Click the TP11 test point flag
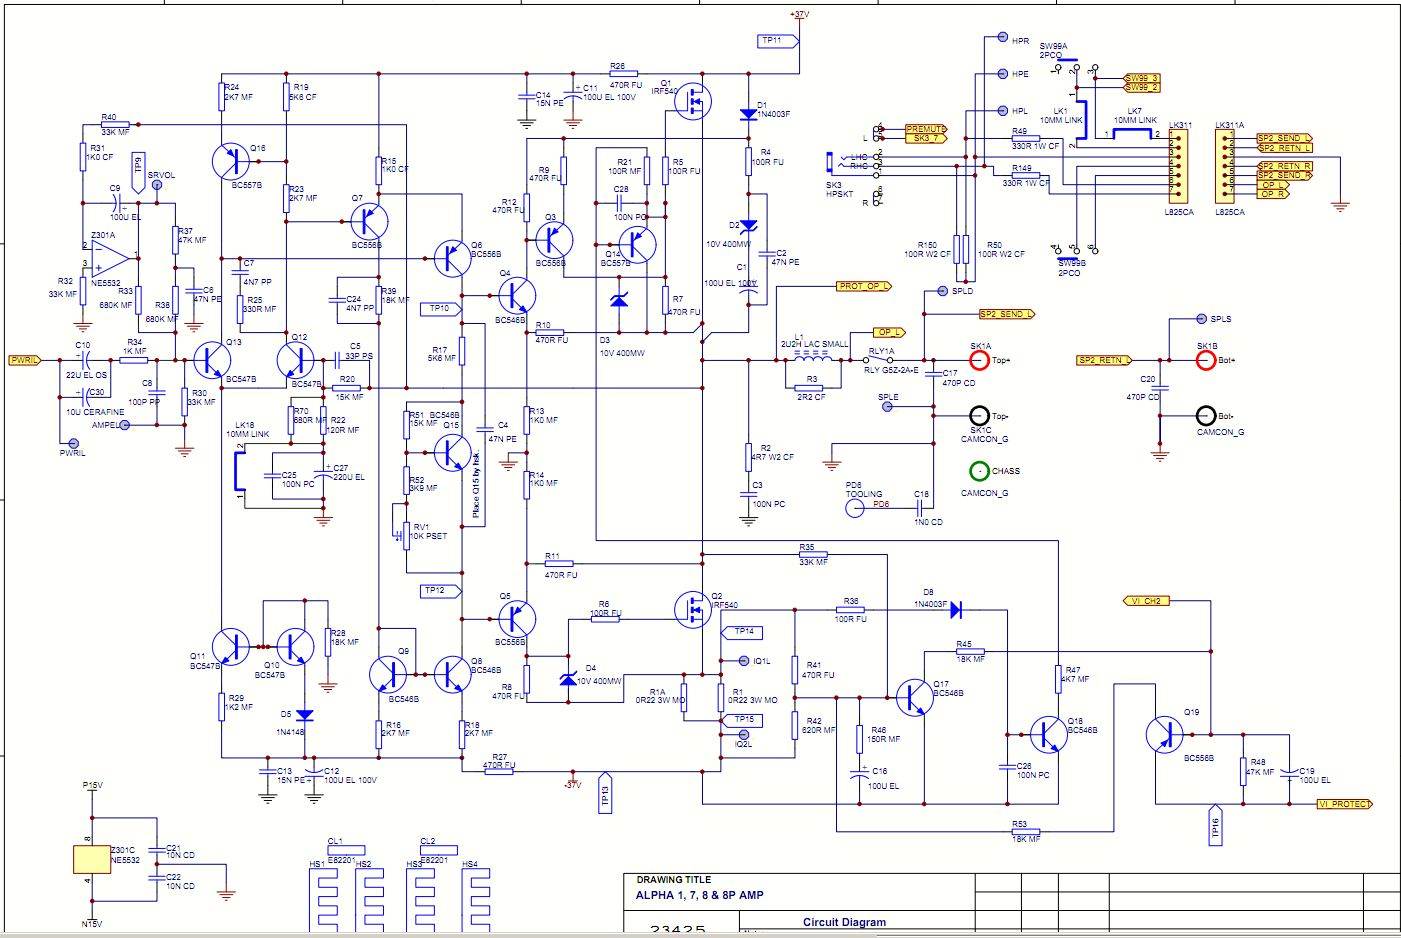Image resolution: width=1401 pixels, height=938 pixels. pyautogui.click(x=779, y=41)
